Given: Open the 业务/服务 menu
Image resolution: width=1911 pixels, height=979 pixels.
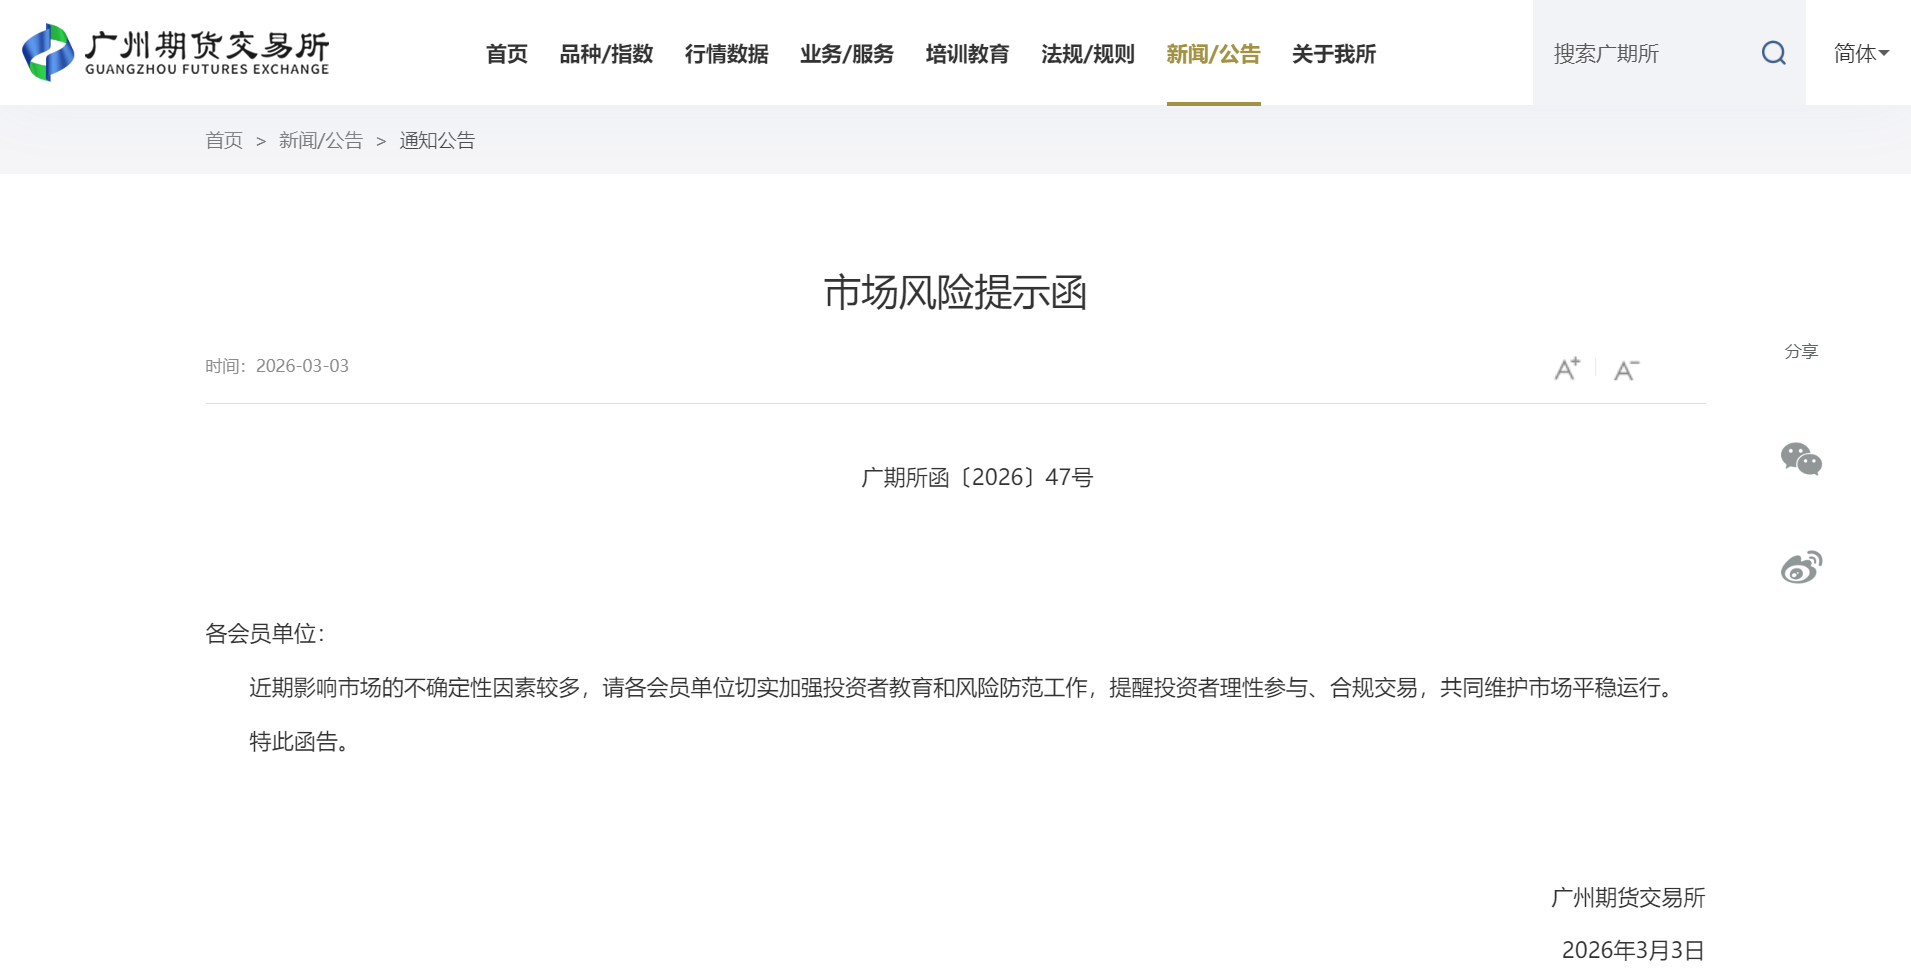Looking at the screenshot, I should (847, 54).
